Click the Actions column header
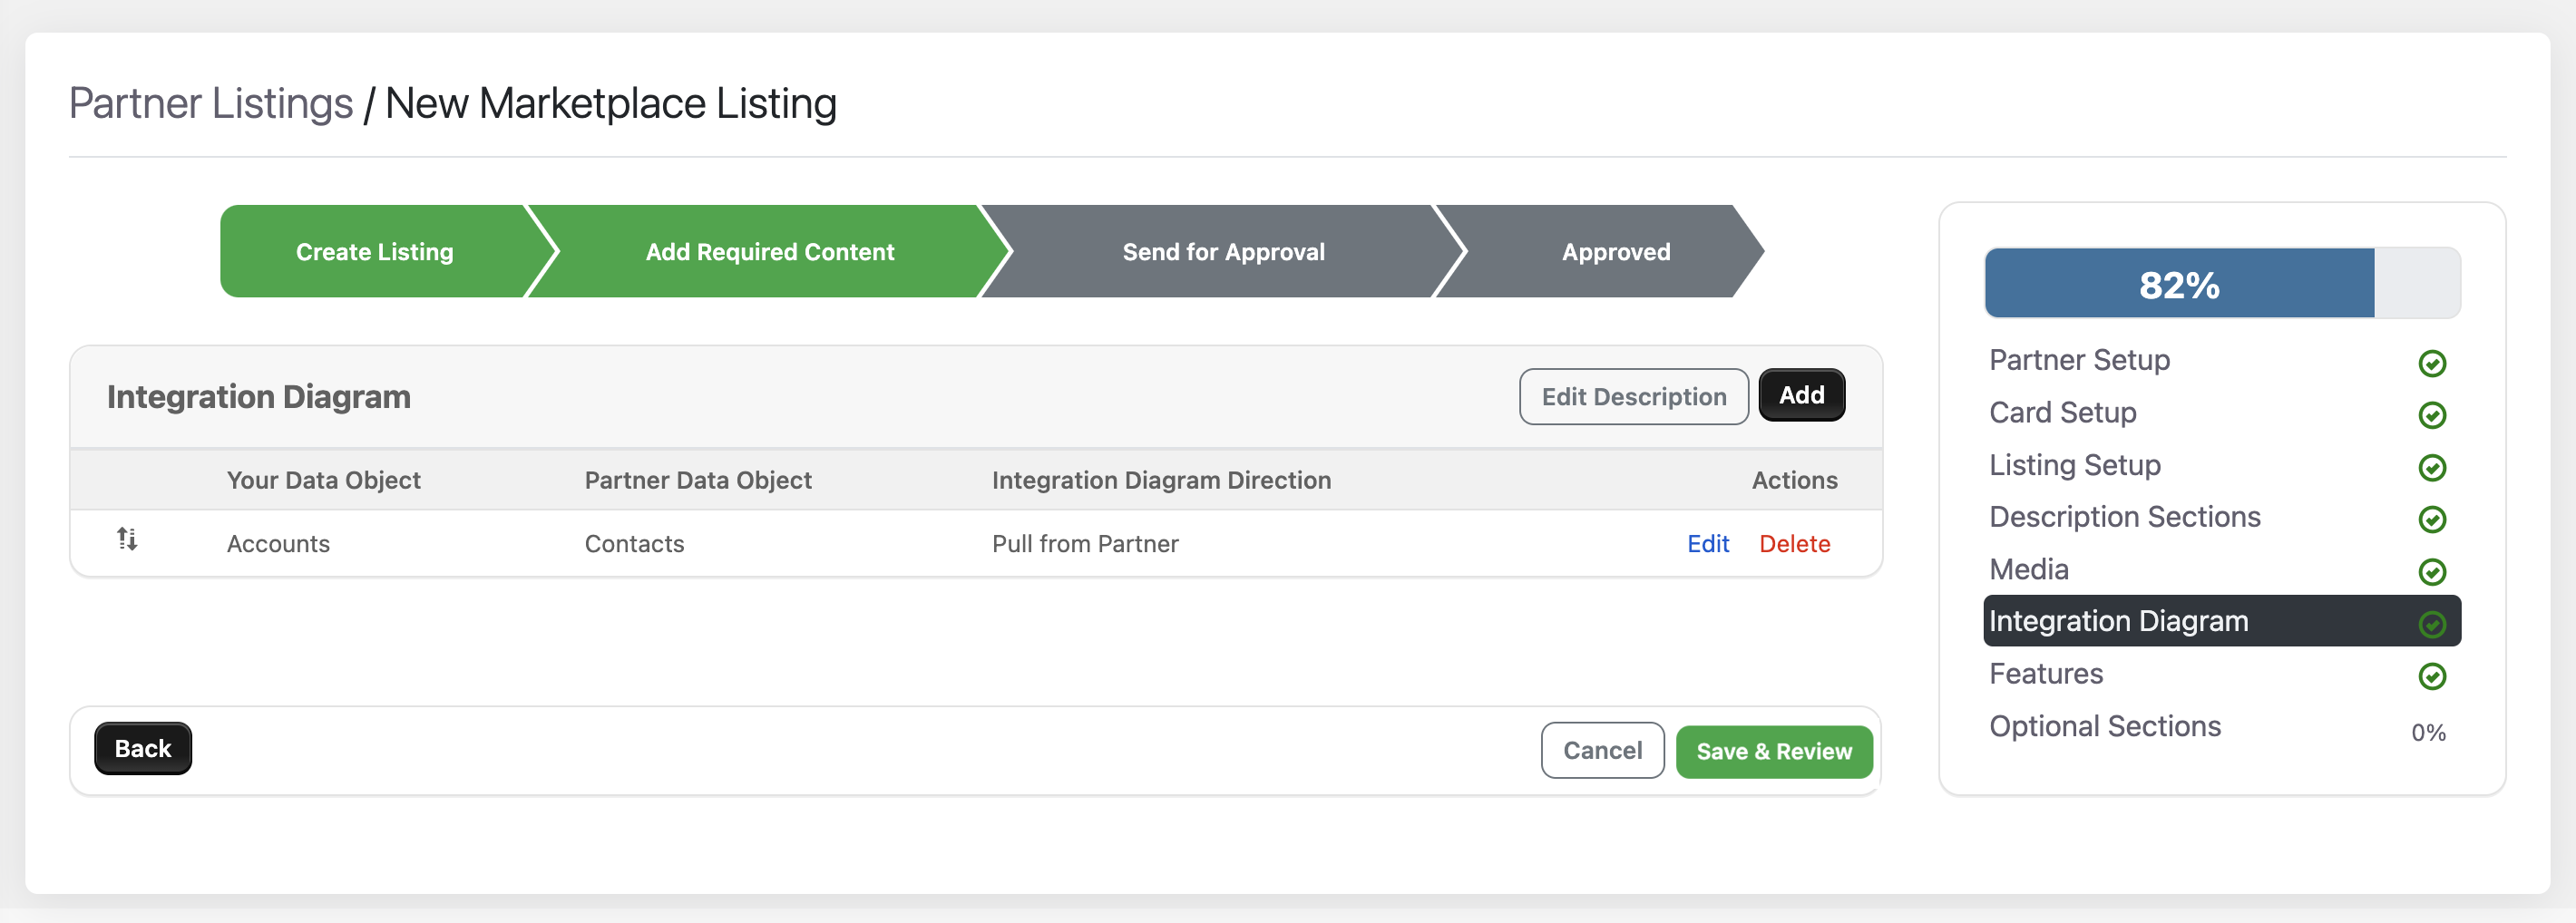This screenshot has height=923, width=2576. click(1794, 480)
